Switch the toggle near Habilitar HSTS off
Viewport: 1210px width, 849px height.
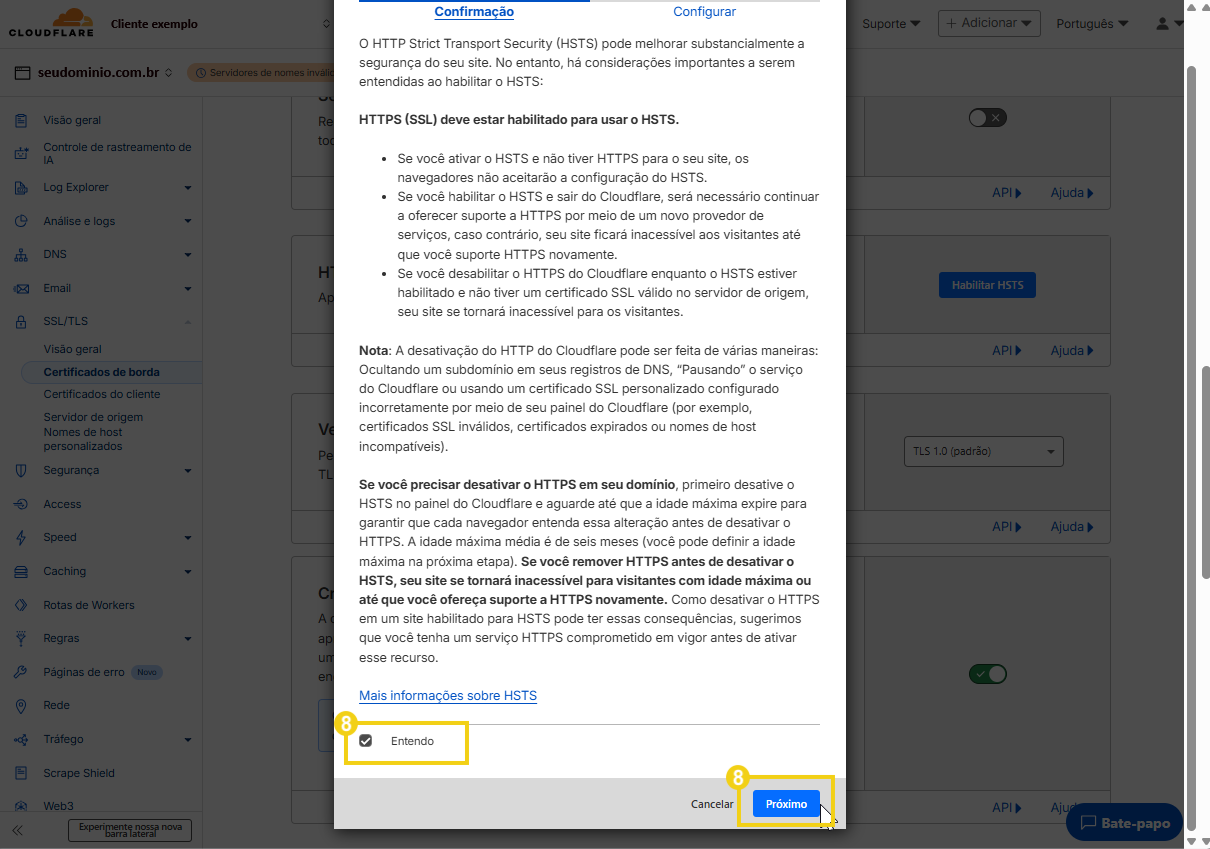click(x=986, y=117)
